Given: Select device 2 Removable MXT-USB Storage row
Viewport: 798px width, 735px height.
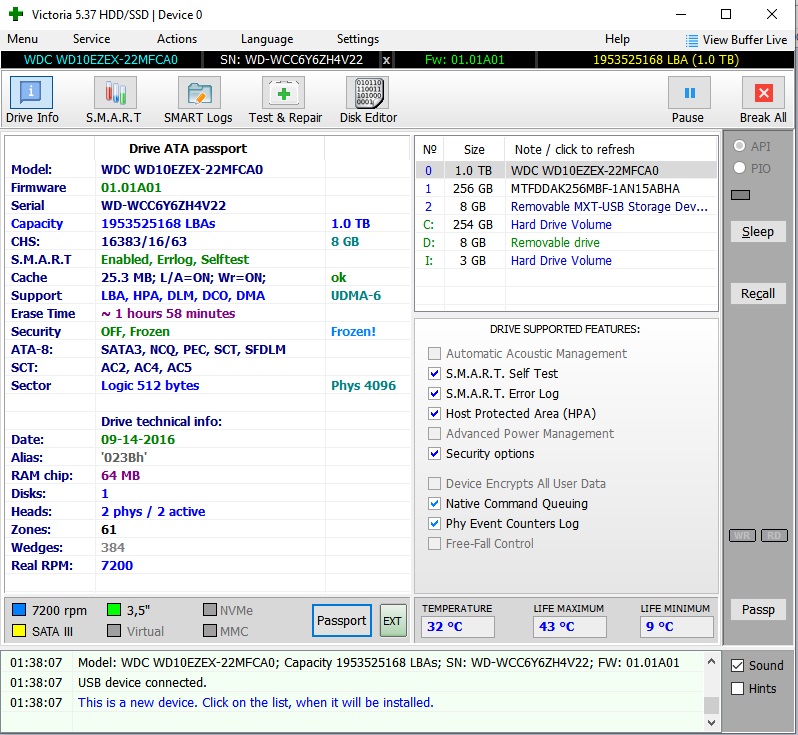Looking at the screenshot, I should [x=566, y=207].
